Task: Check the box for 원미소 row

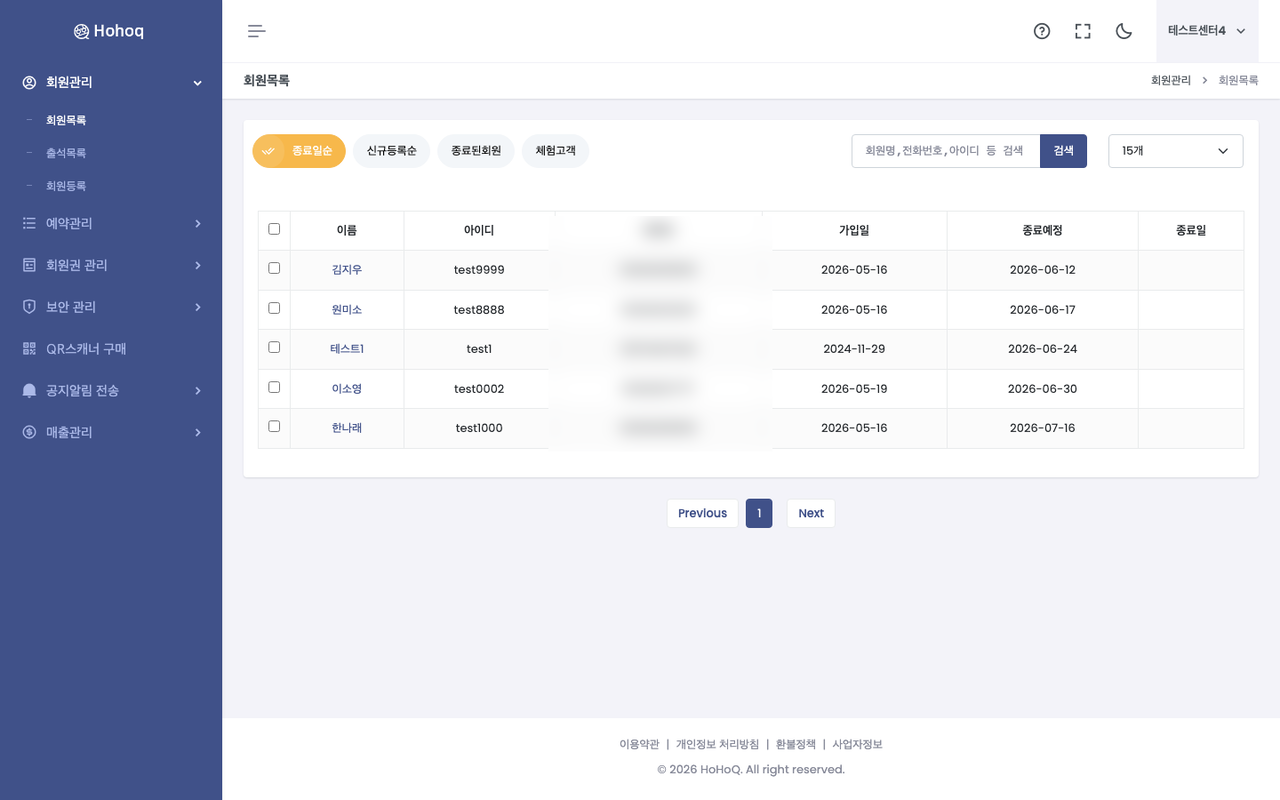Action: coord(274,308)
